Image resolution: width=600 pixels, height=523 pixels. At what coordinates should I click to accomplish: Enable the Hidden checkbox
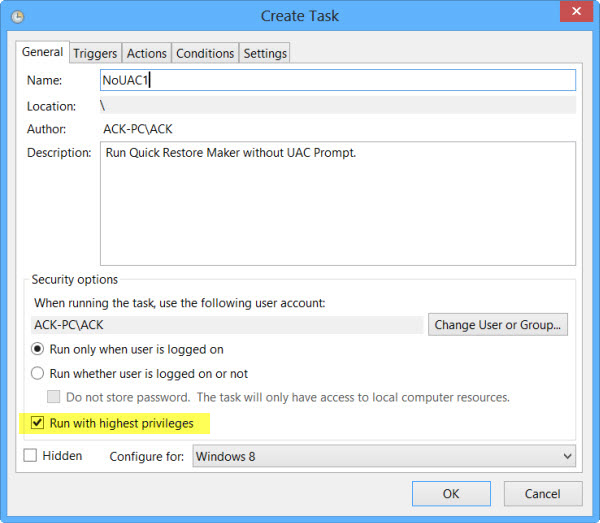pos(30,456)
